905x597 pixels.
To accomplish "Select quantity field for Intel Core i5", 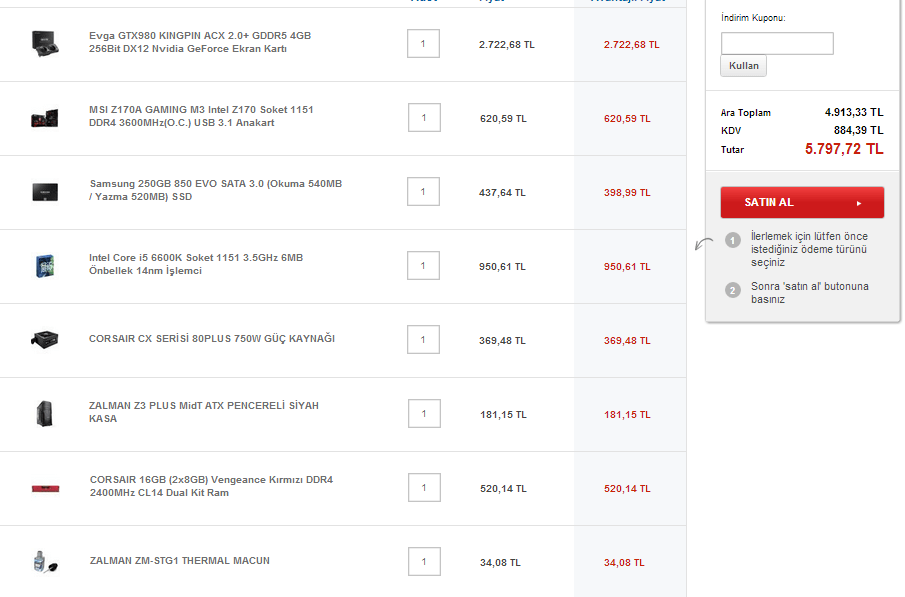I will (424, 266).
